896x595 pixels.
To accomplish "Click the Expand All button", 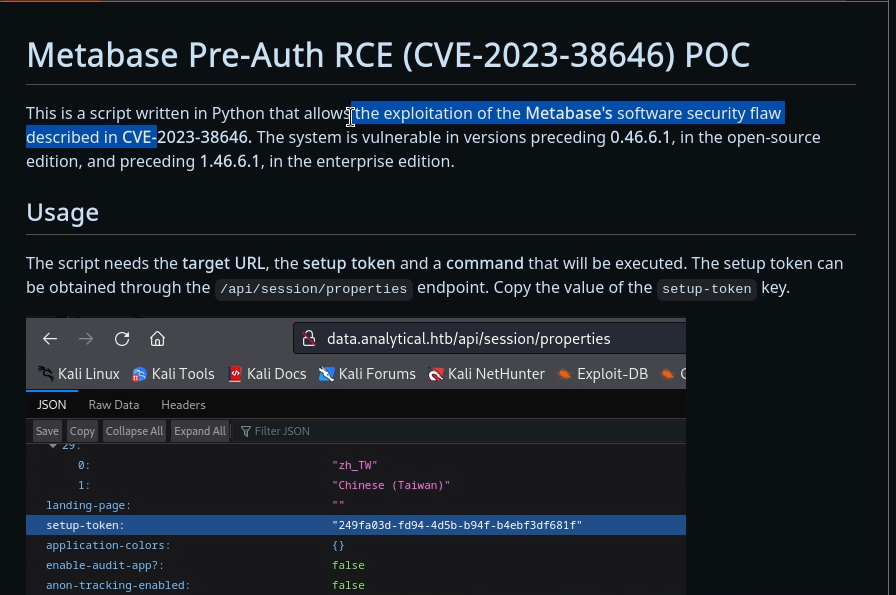I will [200, 431].
